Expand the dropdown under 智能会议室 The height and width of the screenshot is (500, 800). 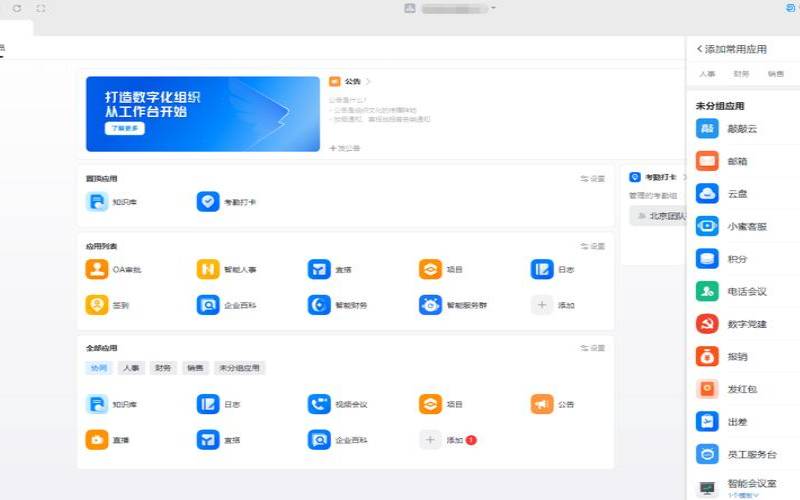(742, 495)
